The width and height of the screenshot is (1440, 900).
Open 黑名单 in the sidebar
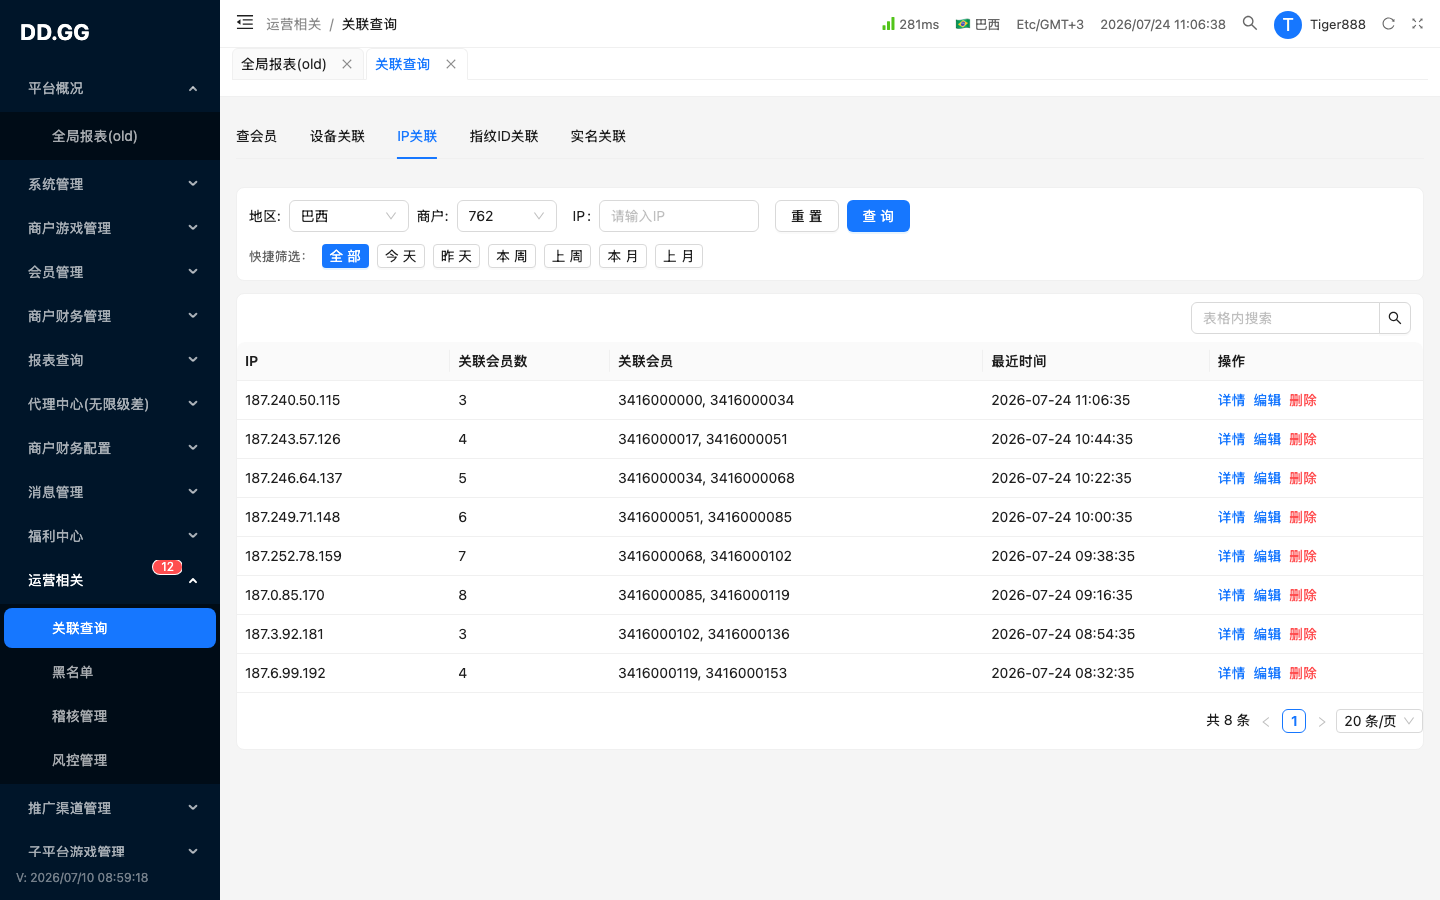point(110,672)
